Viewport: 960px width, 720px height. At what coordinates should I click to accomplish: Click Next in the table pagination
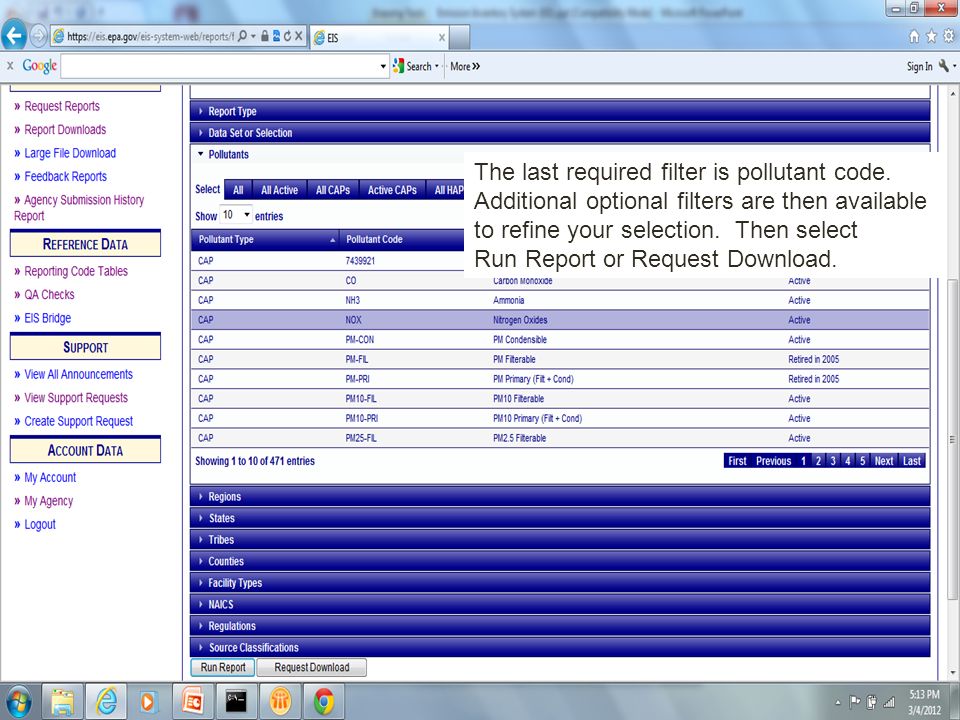pyautogui.click(x=883, y=461)
